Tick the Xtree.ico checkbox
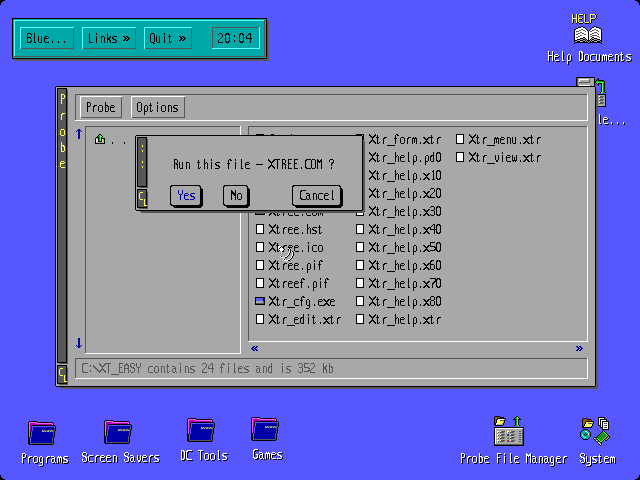The image size is (640, 480). click(x=260, y=247)
